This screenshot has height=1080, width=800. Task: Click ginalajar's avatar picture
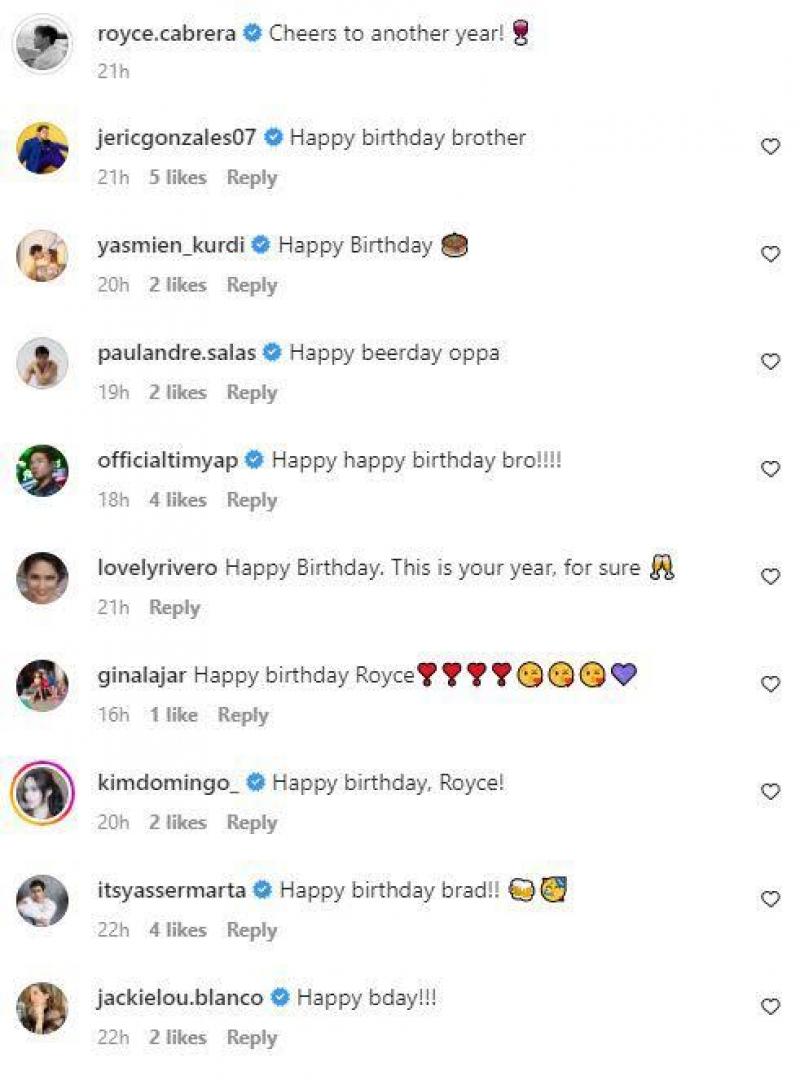point(42,685)
